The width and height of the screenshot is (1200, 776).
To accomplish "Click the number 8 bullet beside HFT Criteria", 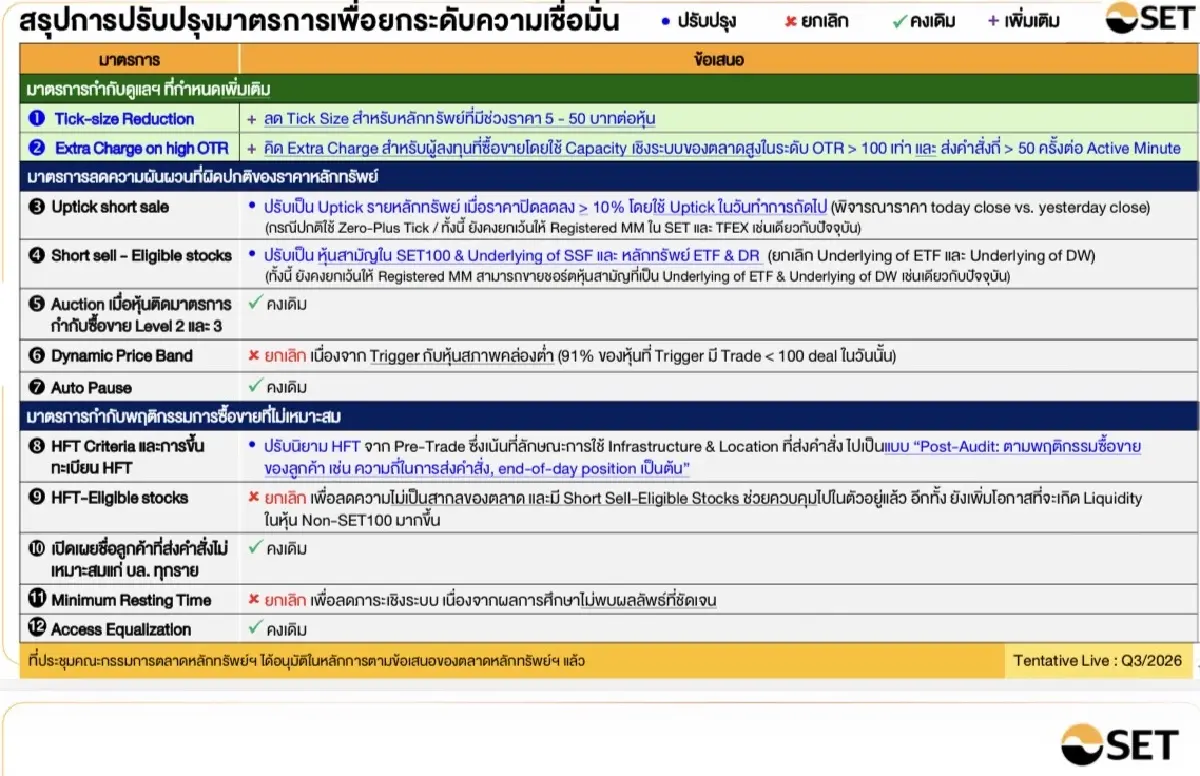I will click(37, 446).
